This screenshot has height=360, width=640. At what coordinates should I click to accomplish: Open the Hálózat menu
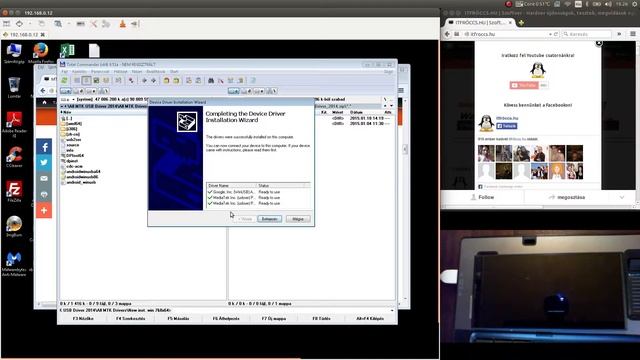point(121,71)
